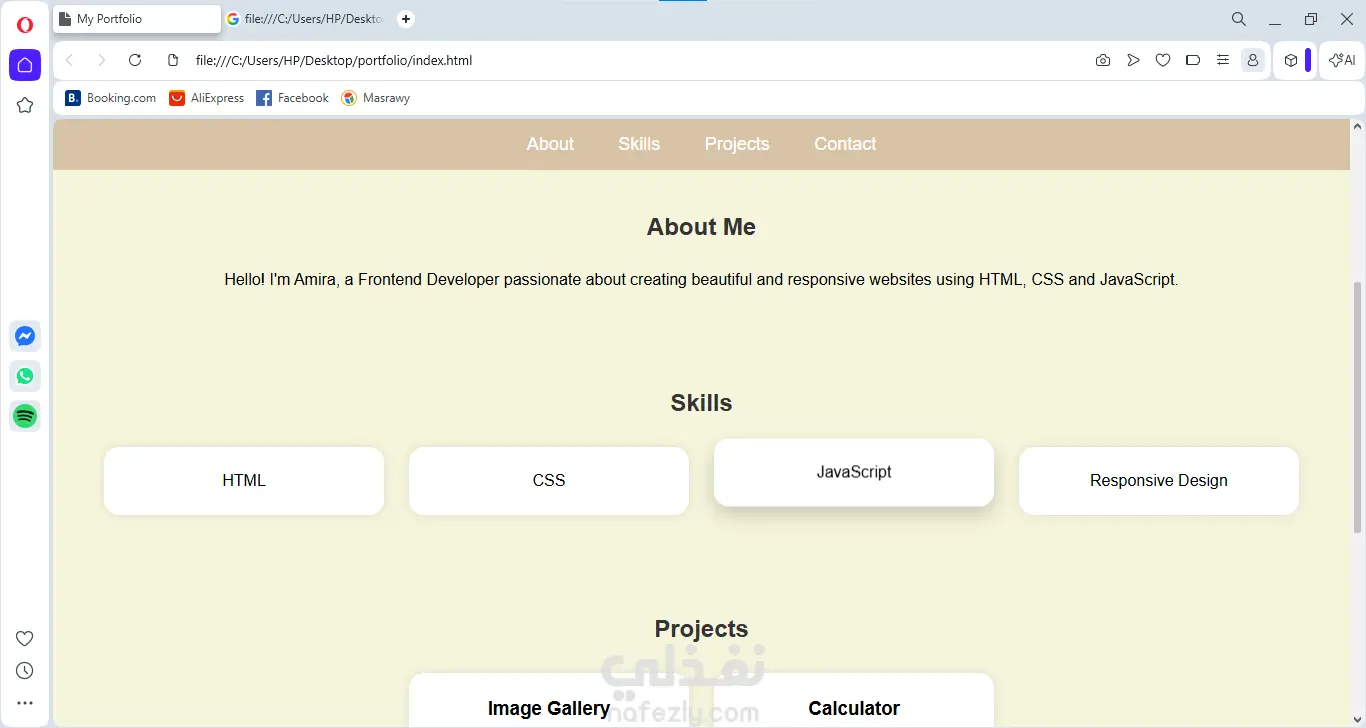Viewport: 1366px width, 728px height.
Task: Click the Image Gallery project card
Action: [x=549, y=700]
